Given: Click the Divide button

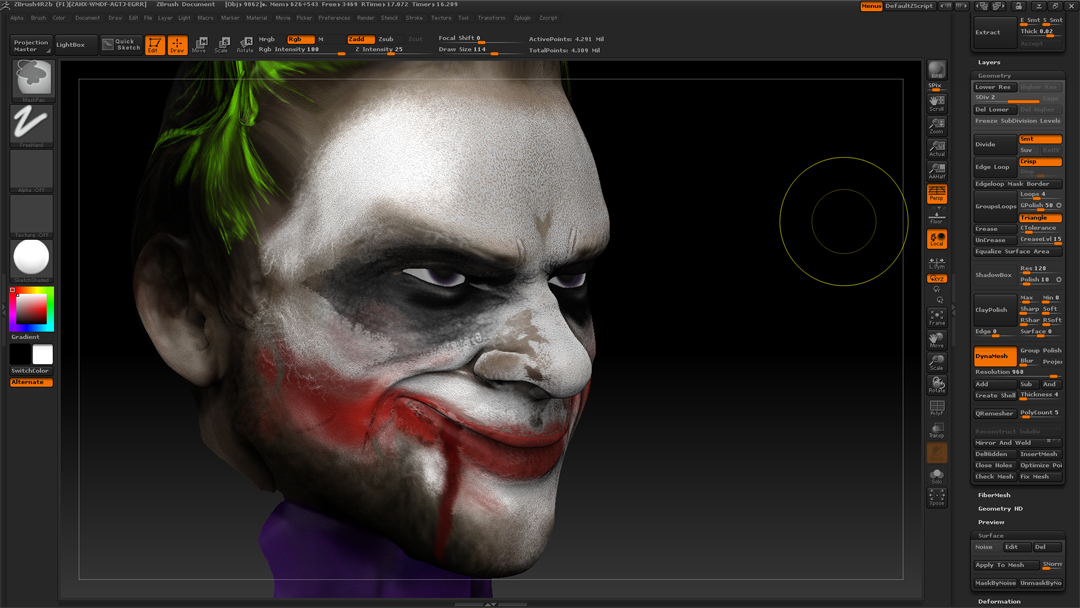Looking at the screenshot, I should pos(995,145).
